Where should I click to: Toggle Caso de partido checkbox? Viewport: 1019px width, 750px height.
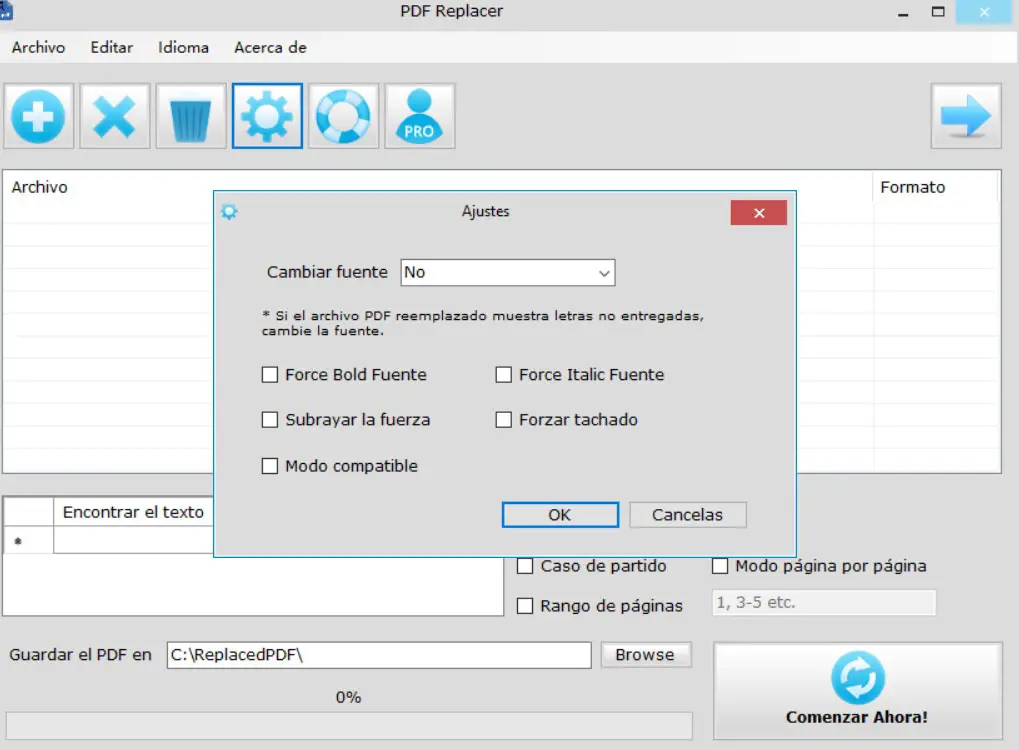pyautogui.click(x=525, y=566)
